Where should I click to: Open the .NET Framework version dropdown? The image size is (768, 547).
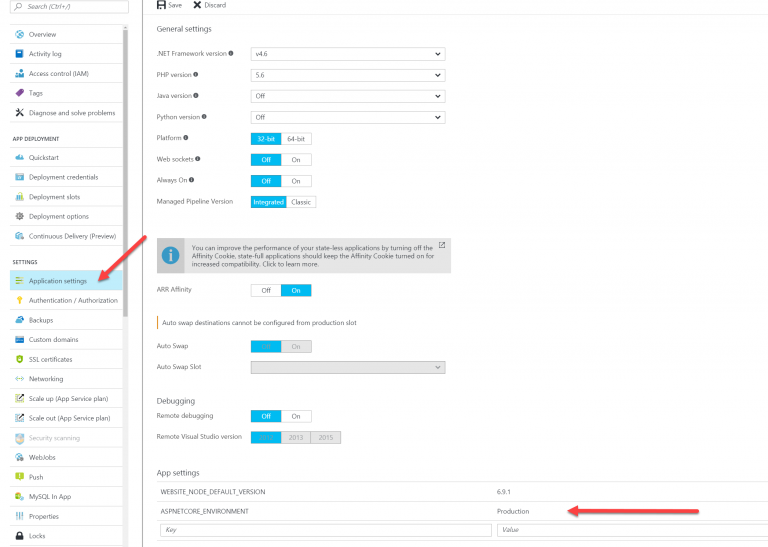tap(347, 54)
